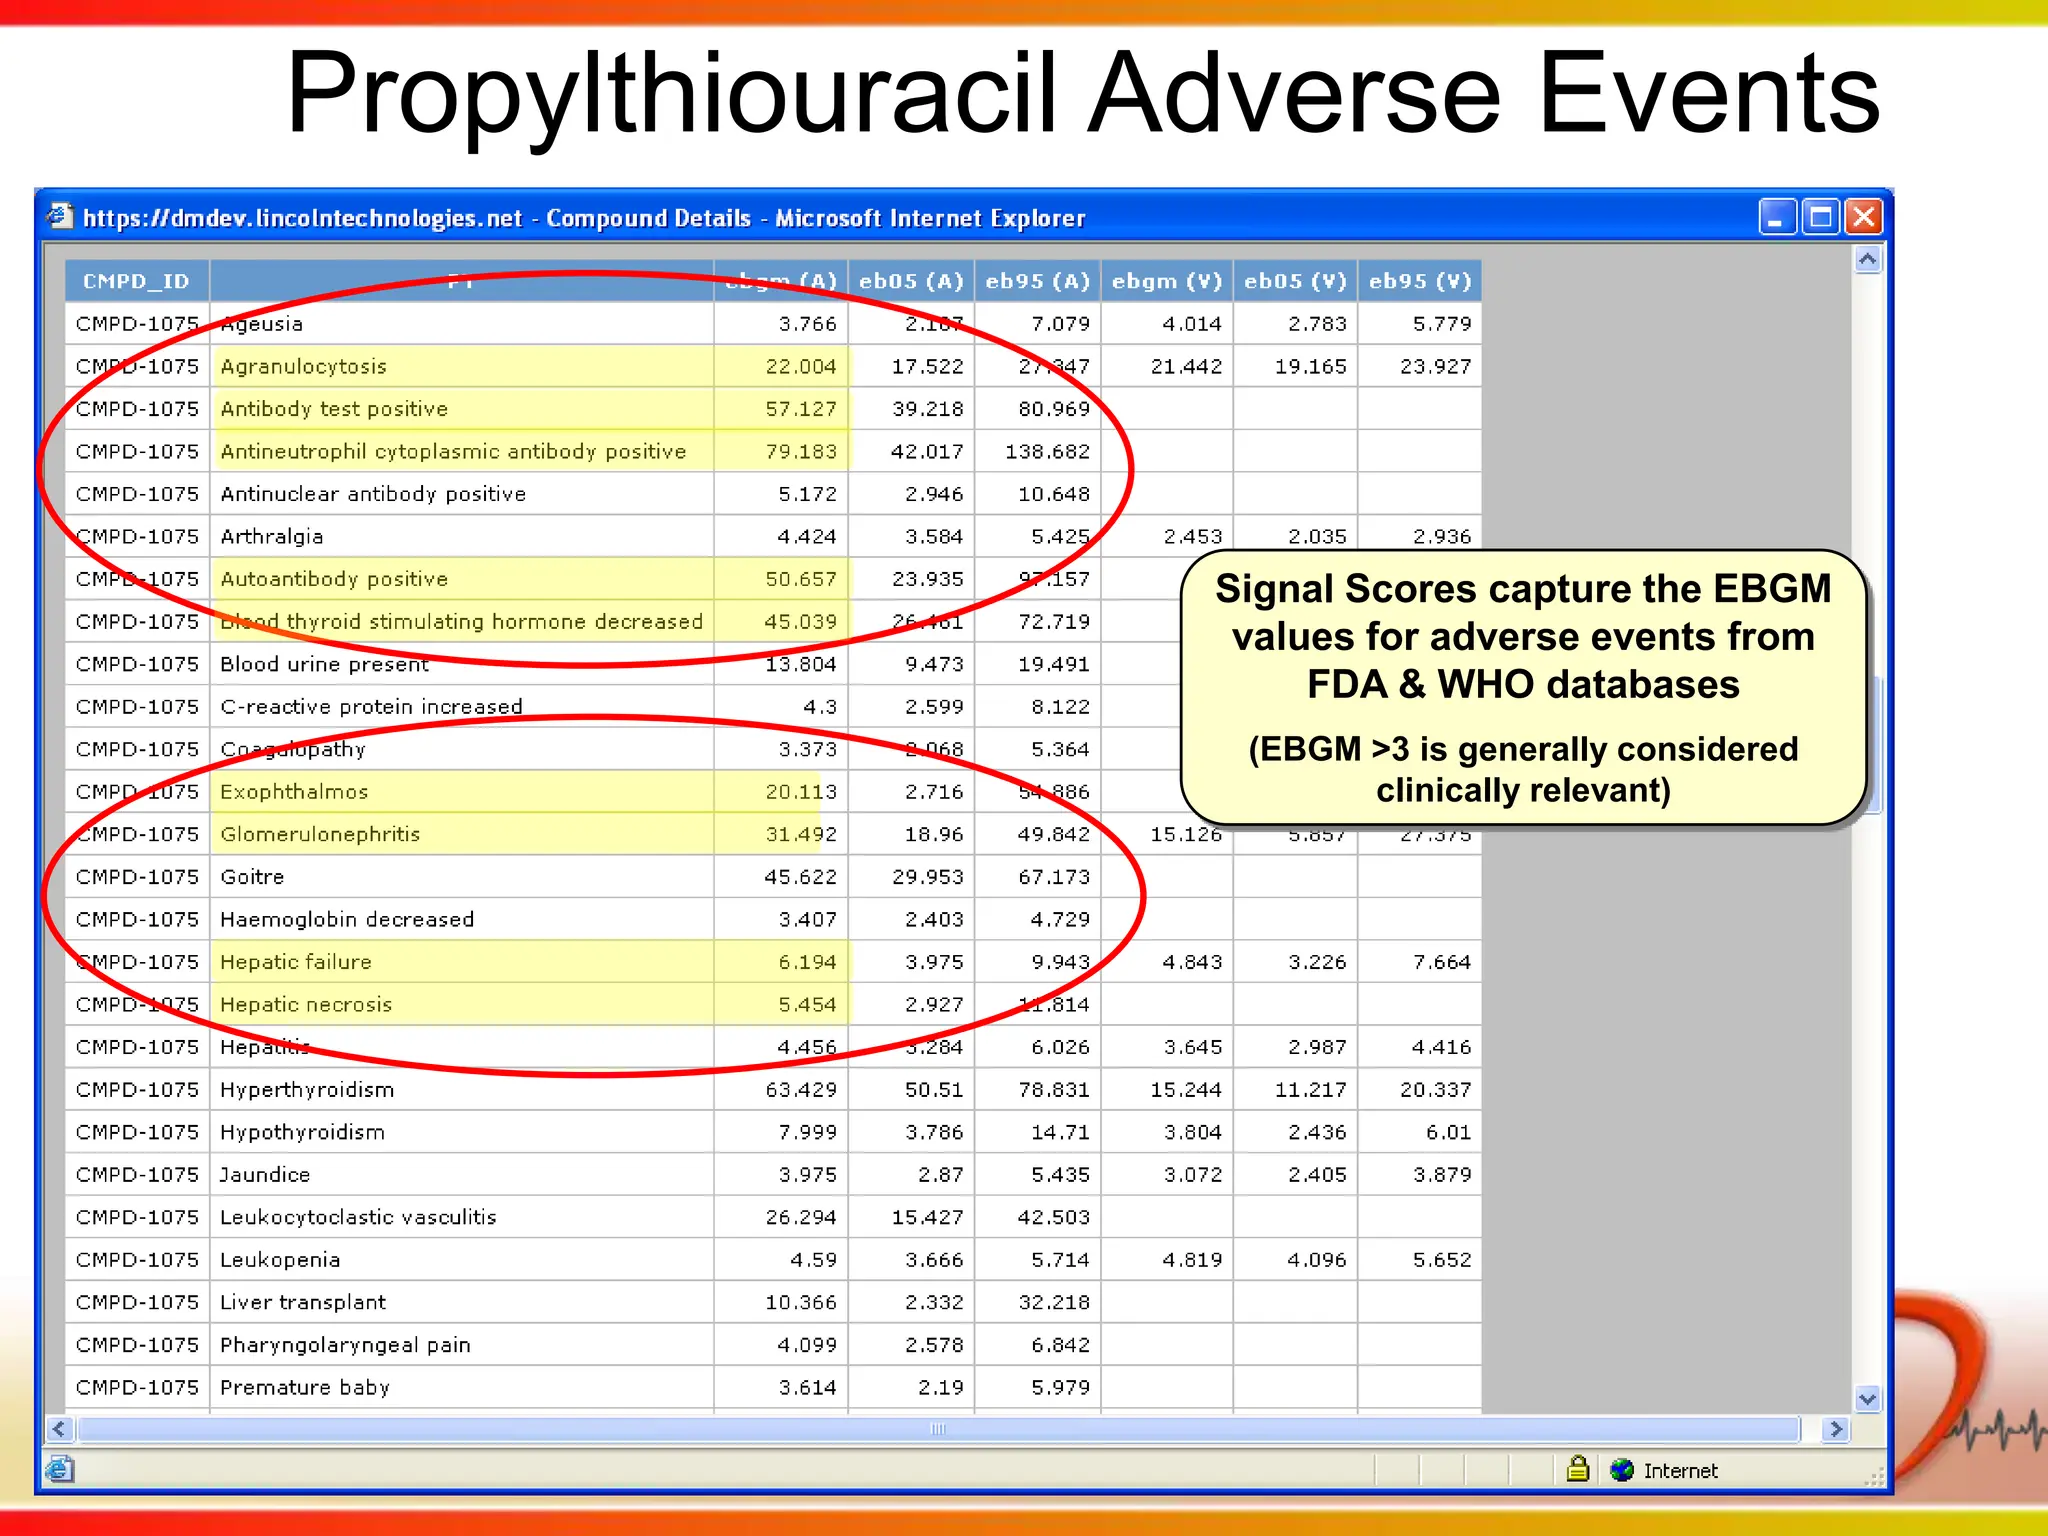2048x1536 pixels.
Task: Select the Agranulocytosis row
Action: click(303, 366)
